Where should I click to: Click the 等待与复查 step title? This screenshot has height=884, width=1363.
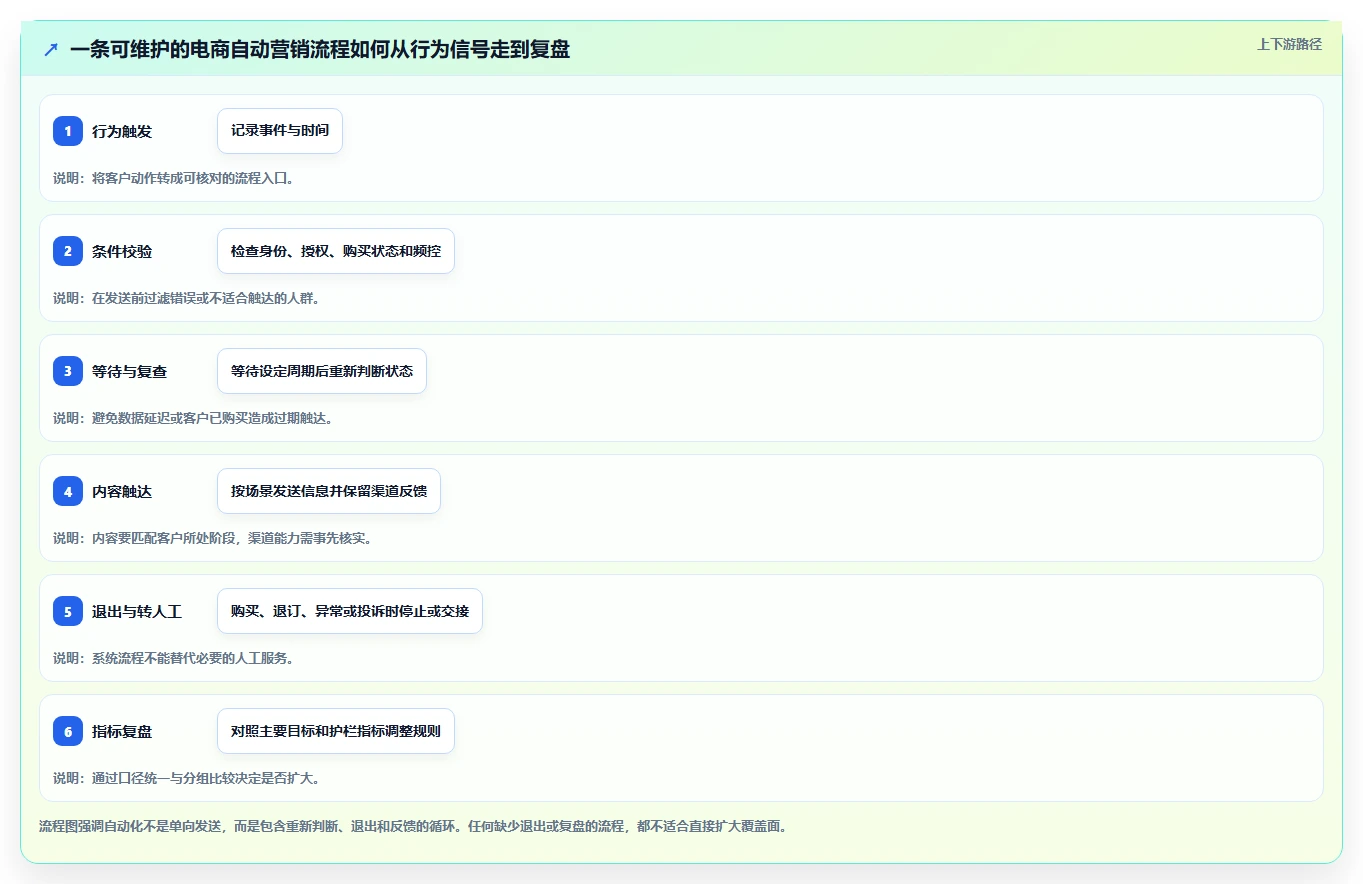click(130, 371)
